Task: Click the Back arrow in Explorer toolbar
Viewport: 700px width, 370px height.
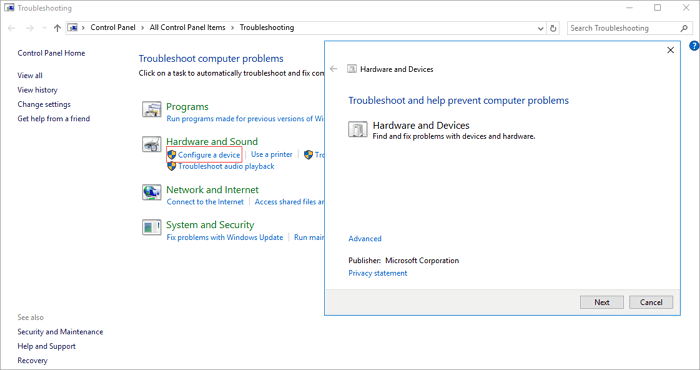Action: (x=12, y=28)
